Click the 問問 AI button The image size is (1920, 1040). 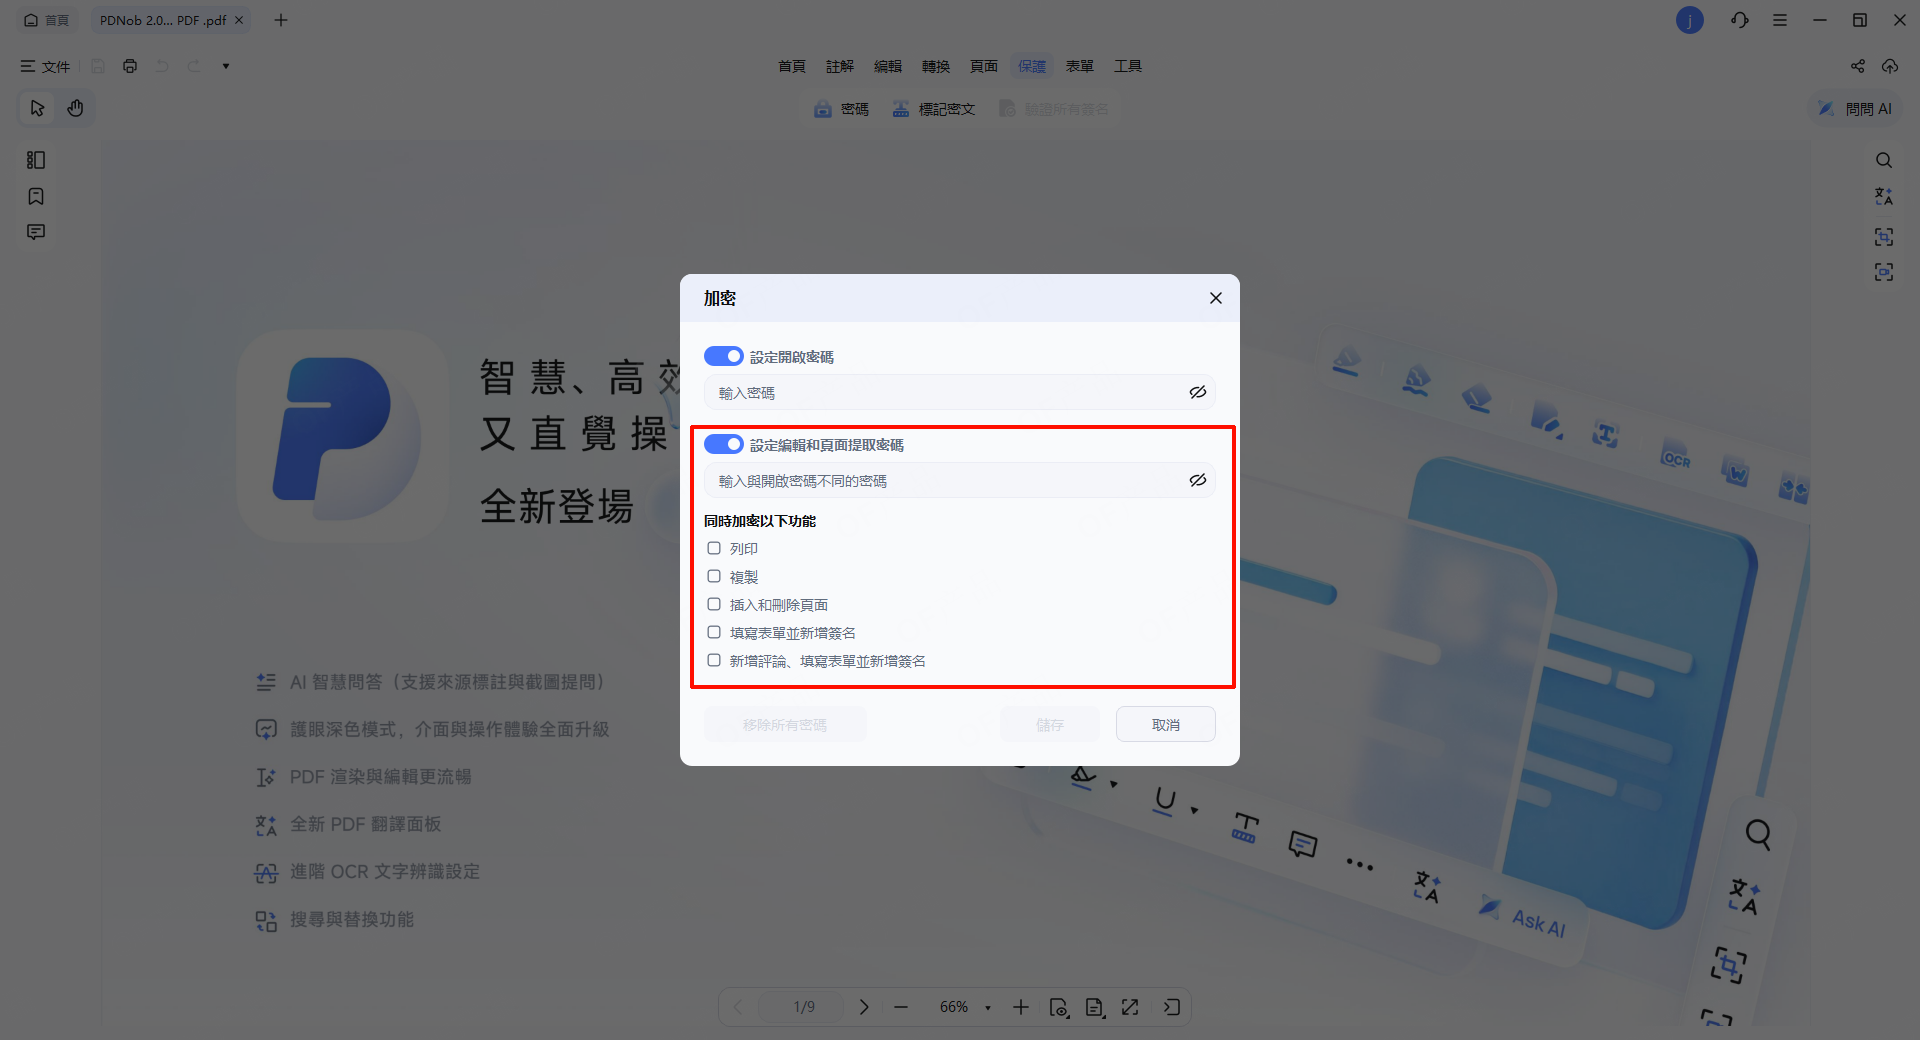coord(1856,109)
